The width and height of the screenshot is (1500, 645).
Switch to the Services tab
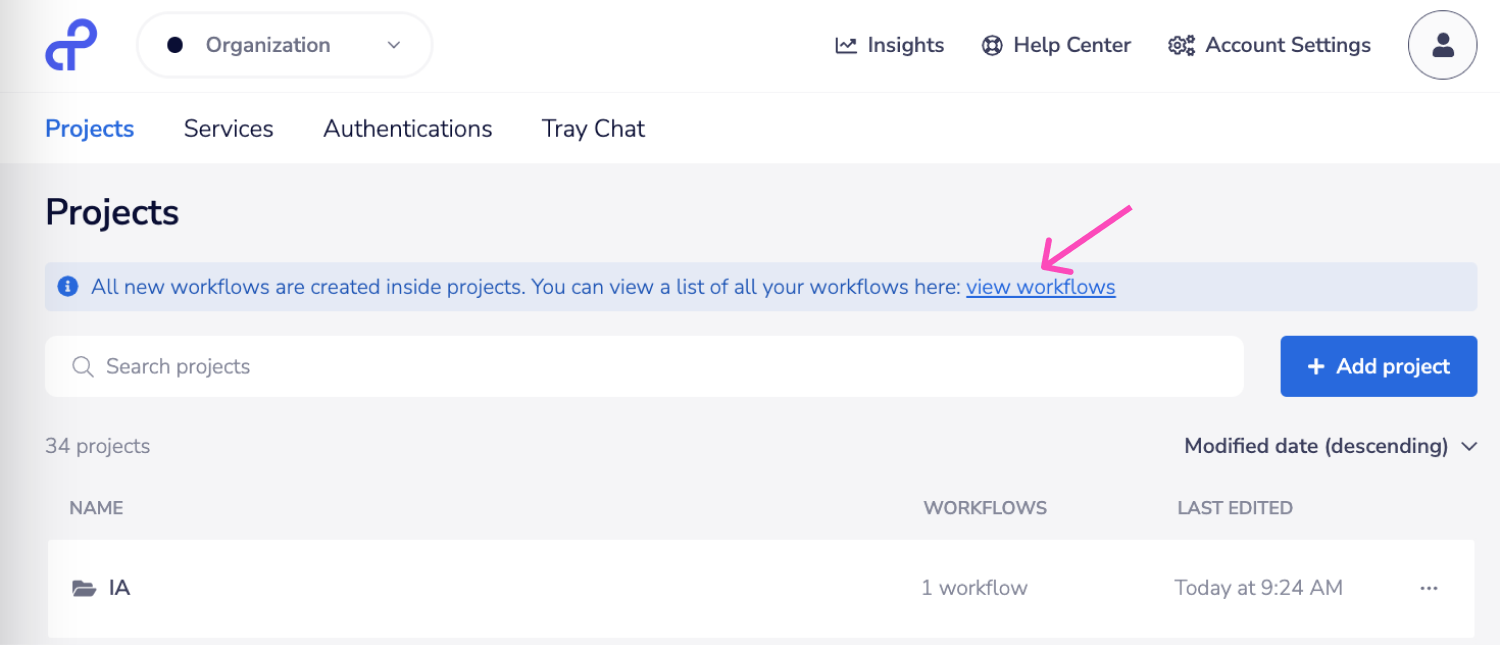[x=228, y=128]
